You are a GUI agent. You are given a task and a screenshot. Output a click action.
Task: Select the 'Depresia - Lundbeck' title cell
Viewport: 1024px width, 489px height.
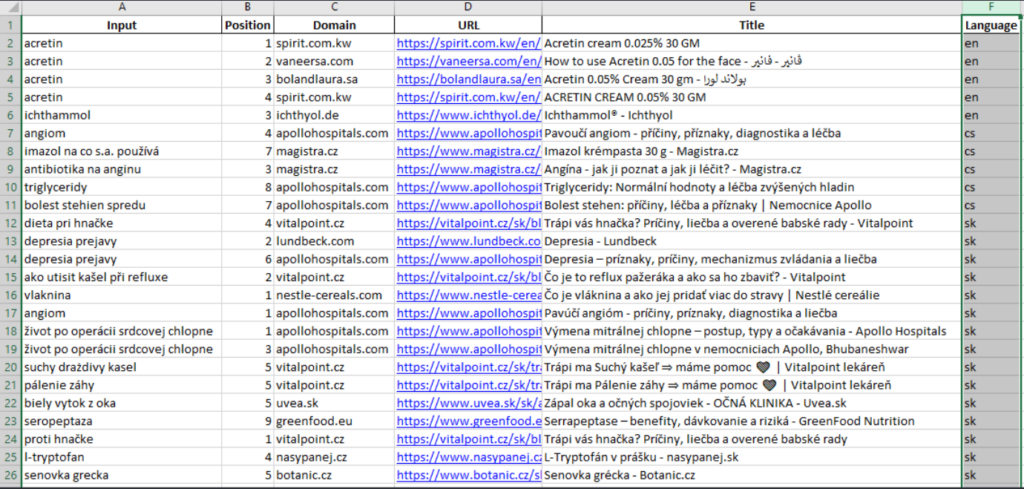[751, 241]
